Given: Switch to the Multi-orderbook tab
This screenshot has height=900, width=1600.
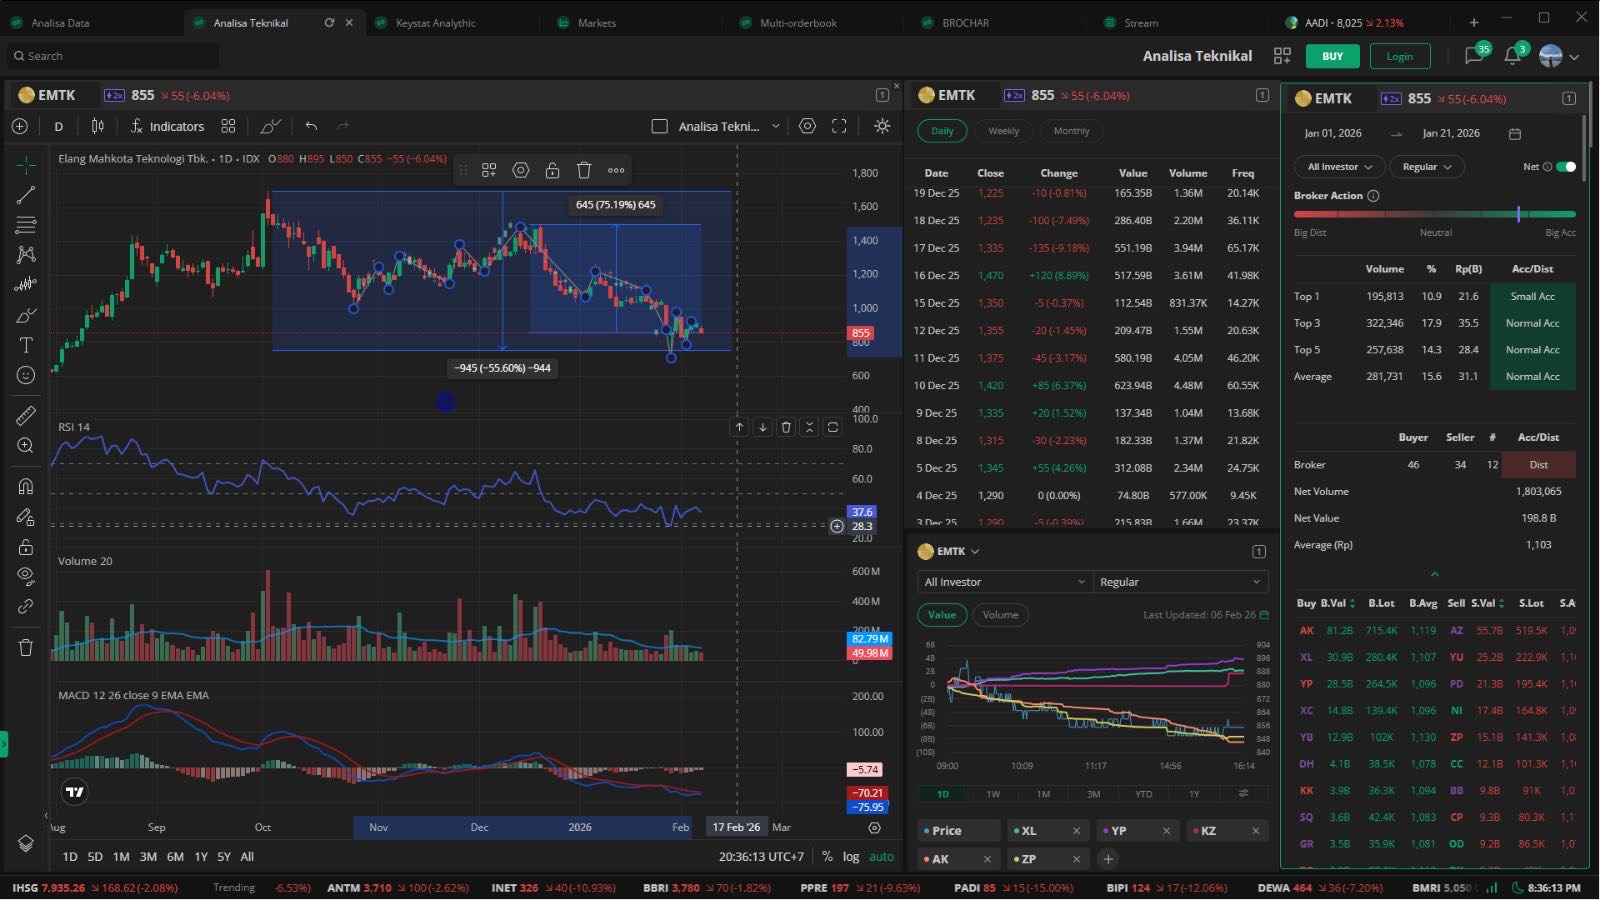Looking at the screenshot, I should pos(798,22).
